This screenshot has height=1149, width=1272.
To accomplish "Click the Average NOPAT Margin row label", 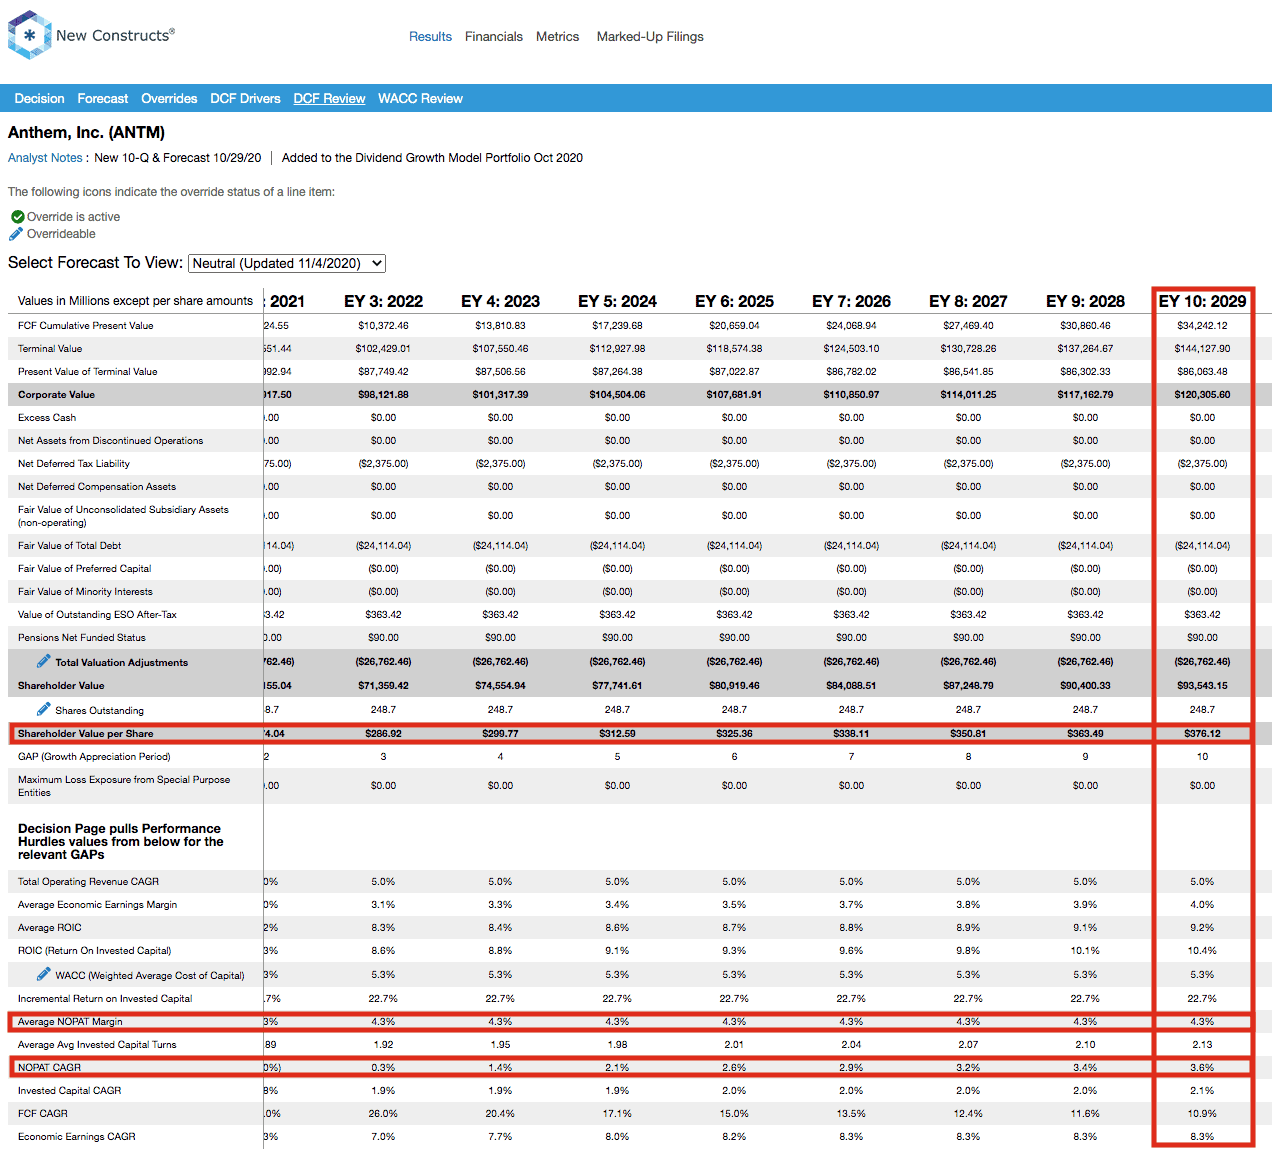I will click(x=70, y=1022).
